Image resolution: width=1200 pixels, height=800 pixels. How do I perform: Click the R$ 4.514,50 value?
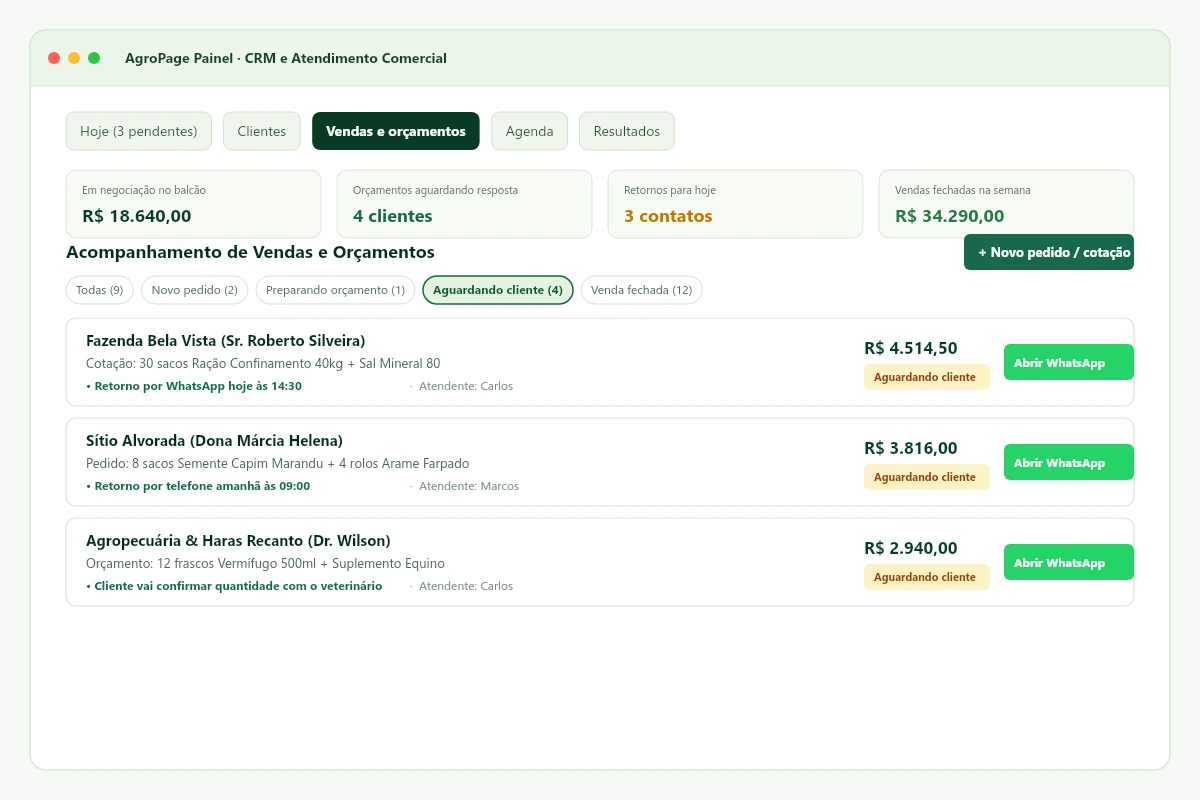click(x=911, y=348)
